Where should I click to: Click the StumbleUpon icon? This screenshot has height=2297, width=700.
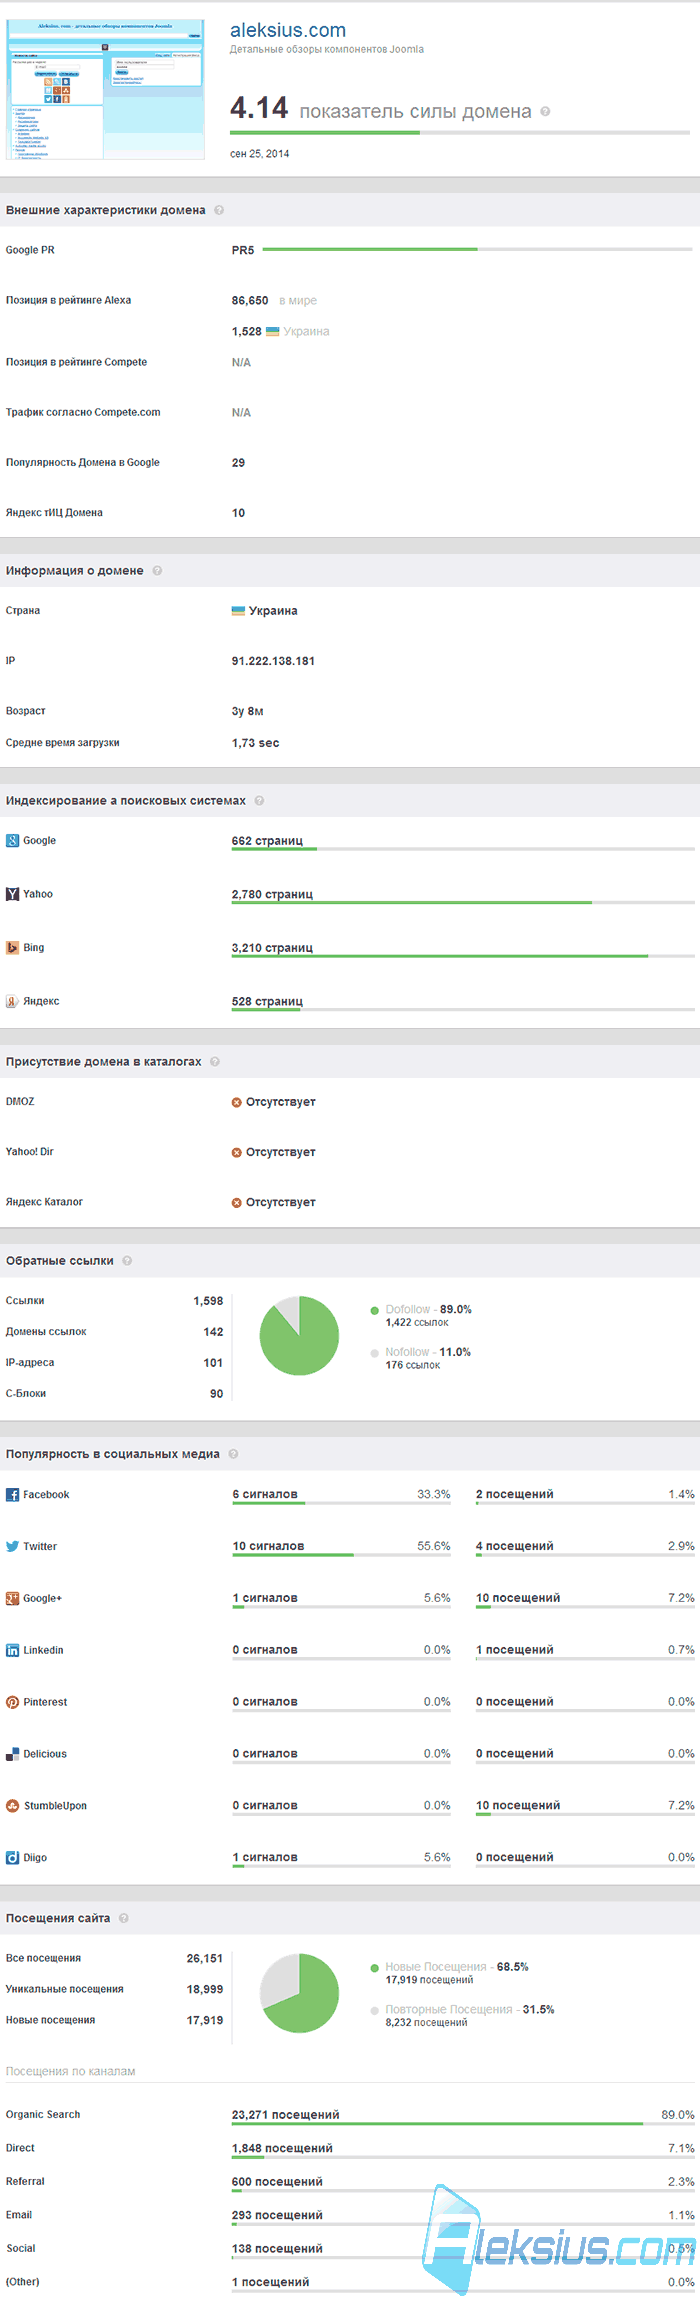[13, 1806]
